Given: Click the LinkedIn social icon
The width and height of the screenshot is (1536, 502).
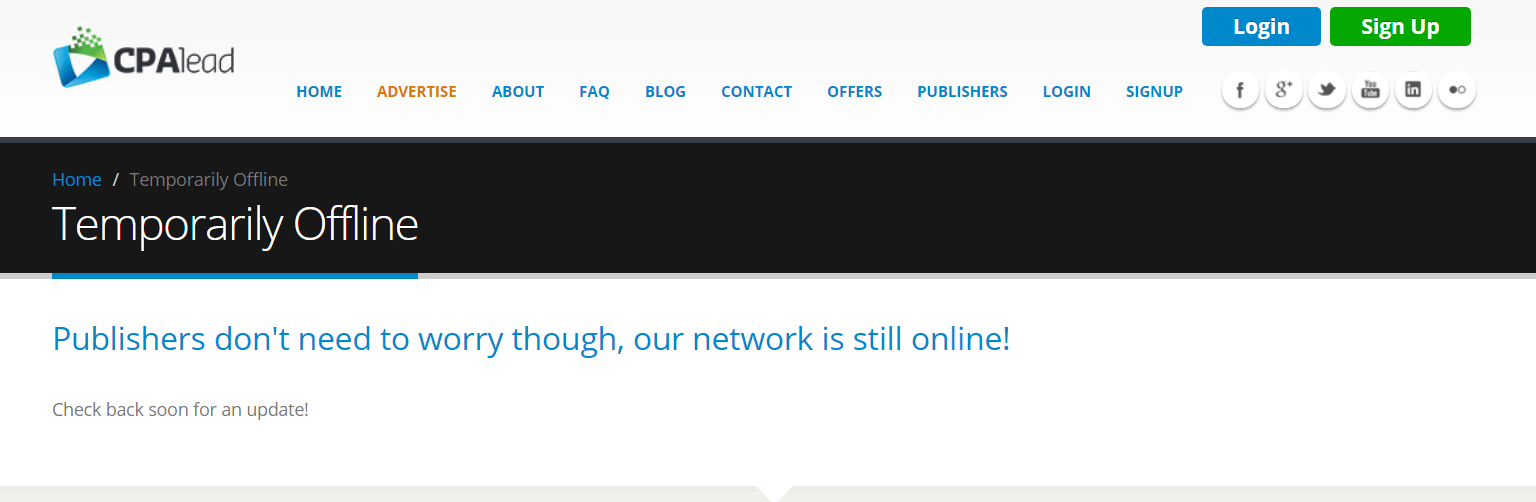Looking at the screenshot, I should [1413, 90].
